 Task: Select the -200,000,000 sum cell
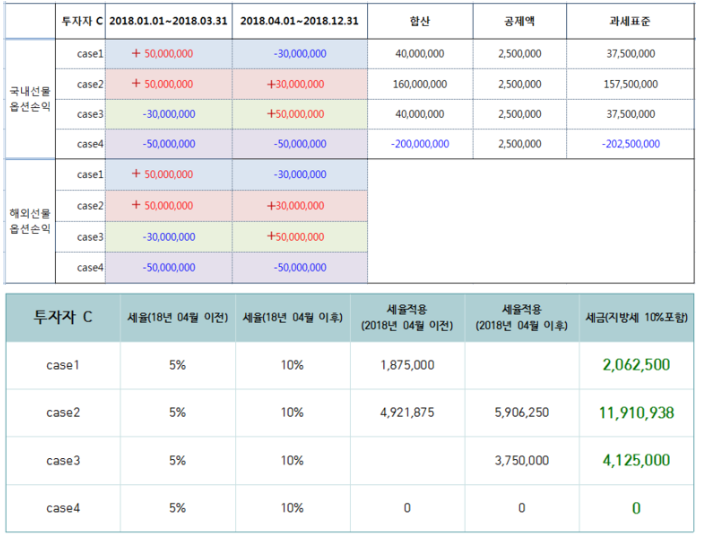[x=418, y=144]
